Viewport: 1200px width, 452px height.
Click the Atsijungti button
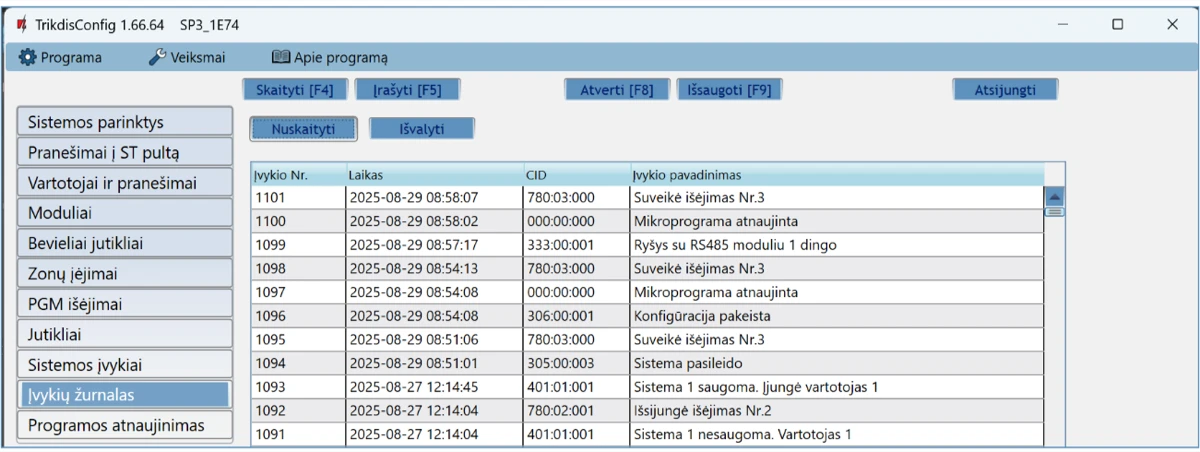pos(1005,90)
